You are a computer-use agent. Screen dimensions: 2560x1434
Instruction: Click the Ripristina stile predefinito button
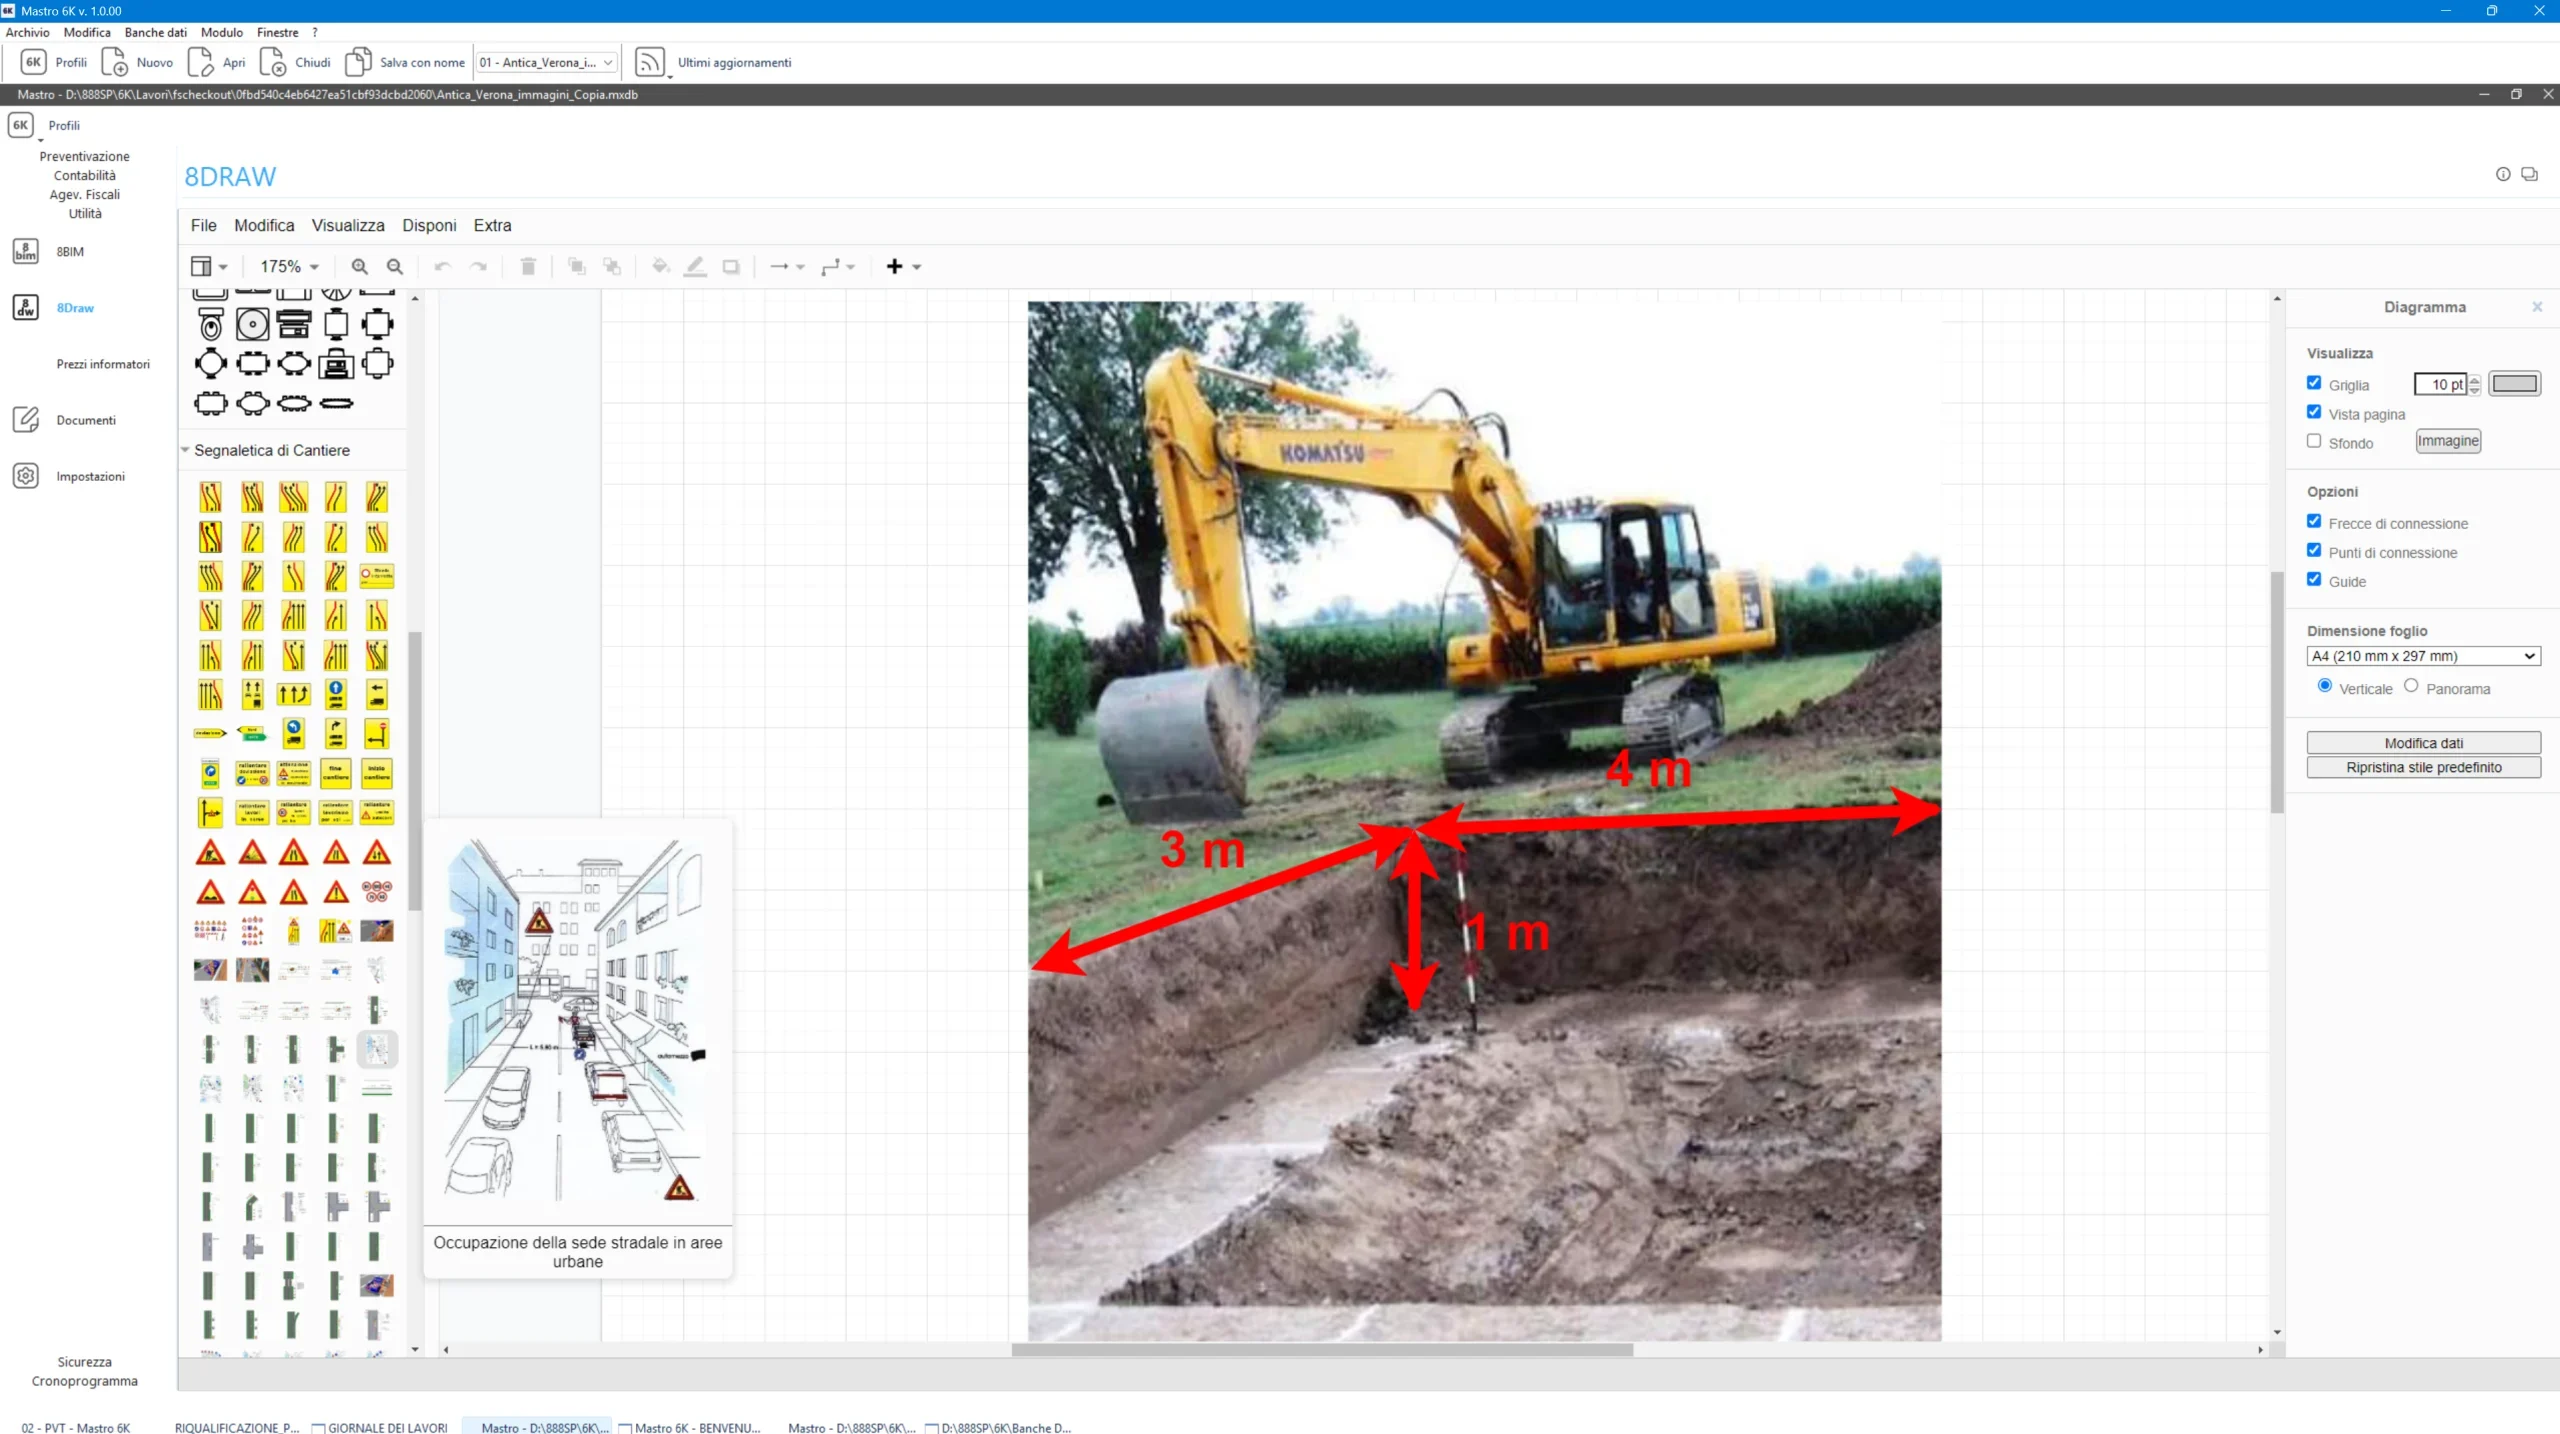pyautogui.click(x=2423, y=767)
